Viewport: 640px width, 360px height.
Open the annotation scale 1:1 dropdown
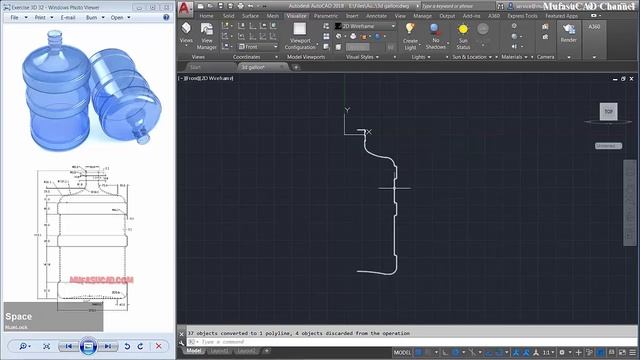click(548, 352)
